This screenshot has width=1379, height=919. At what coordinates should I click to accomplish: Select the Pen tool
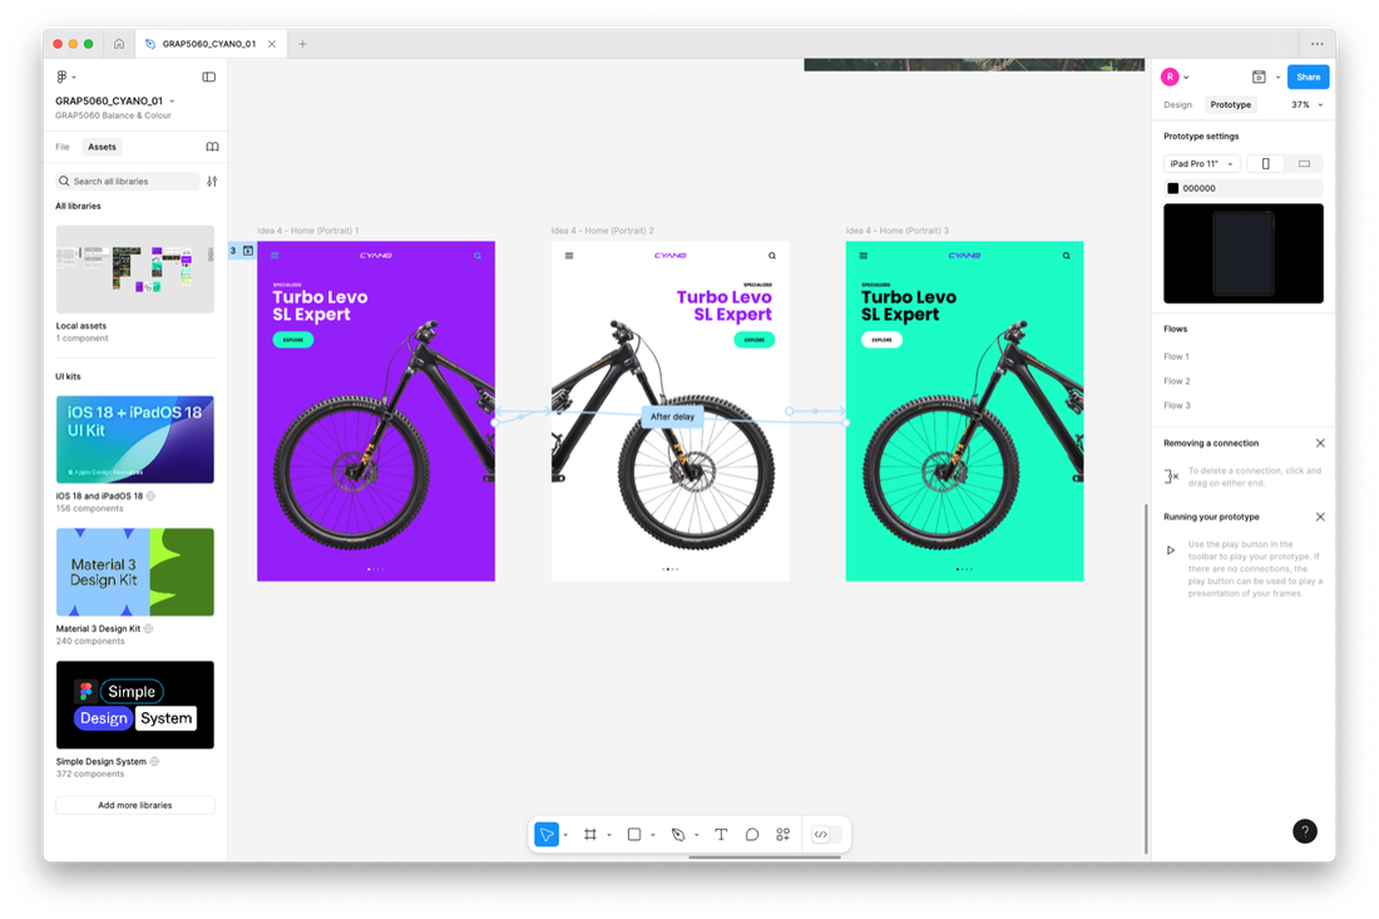(678, 835)
